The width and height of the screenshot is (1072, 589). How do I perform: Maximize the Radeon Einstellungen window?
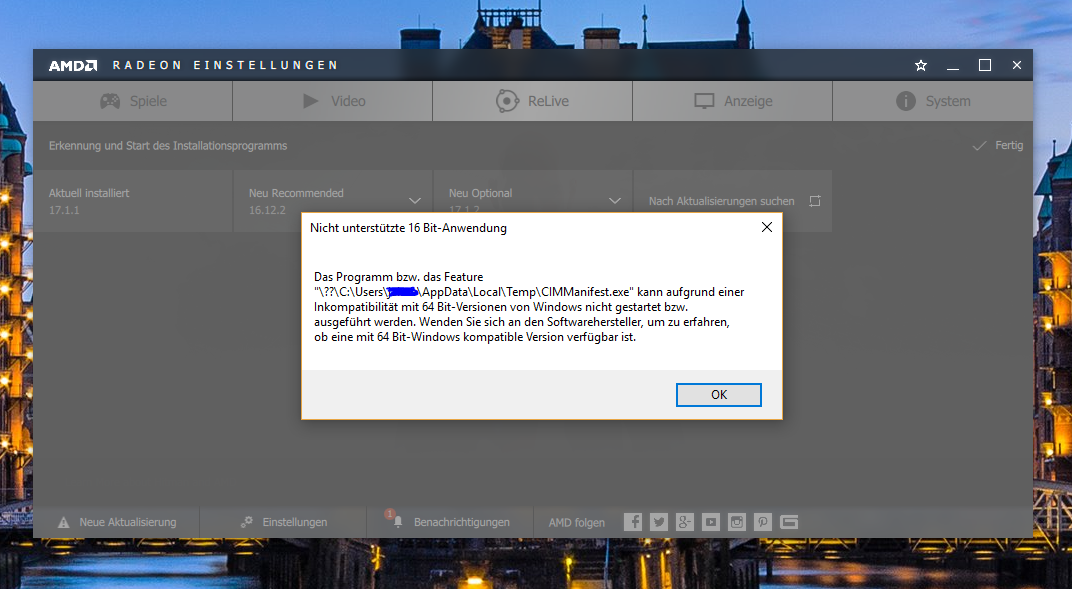[x=984, y=65]
